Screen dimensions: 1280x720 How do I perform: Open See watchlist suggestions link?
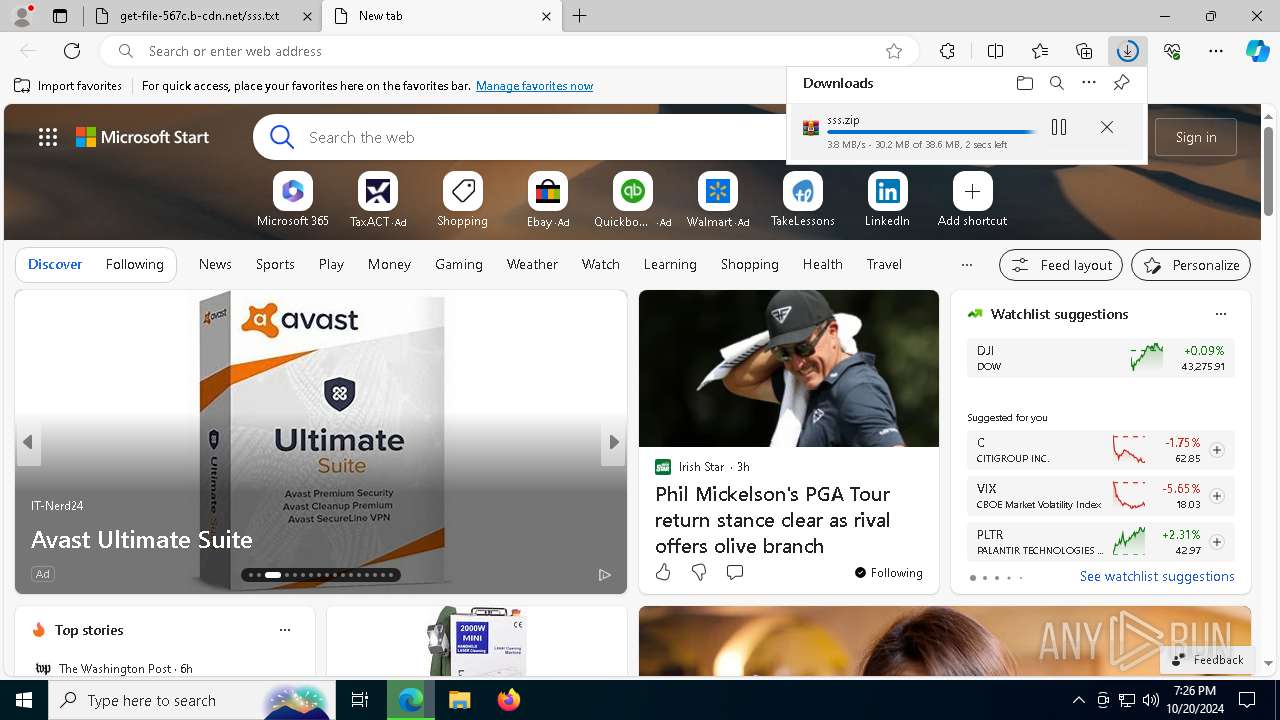[x=1157, y=576]
